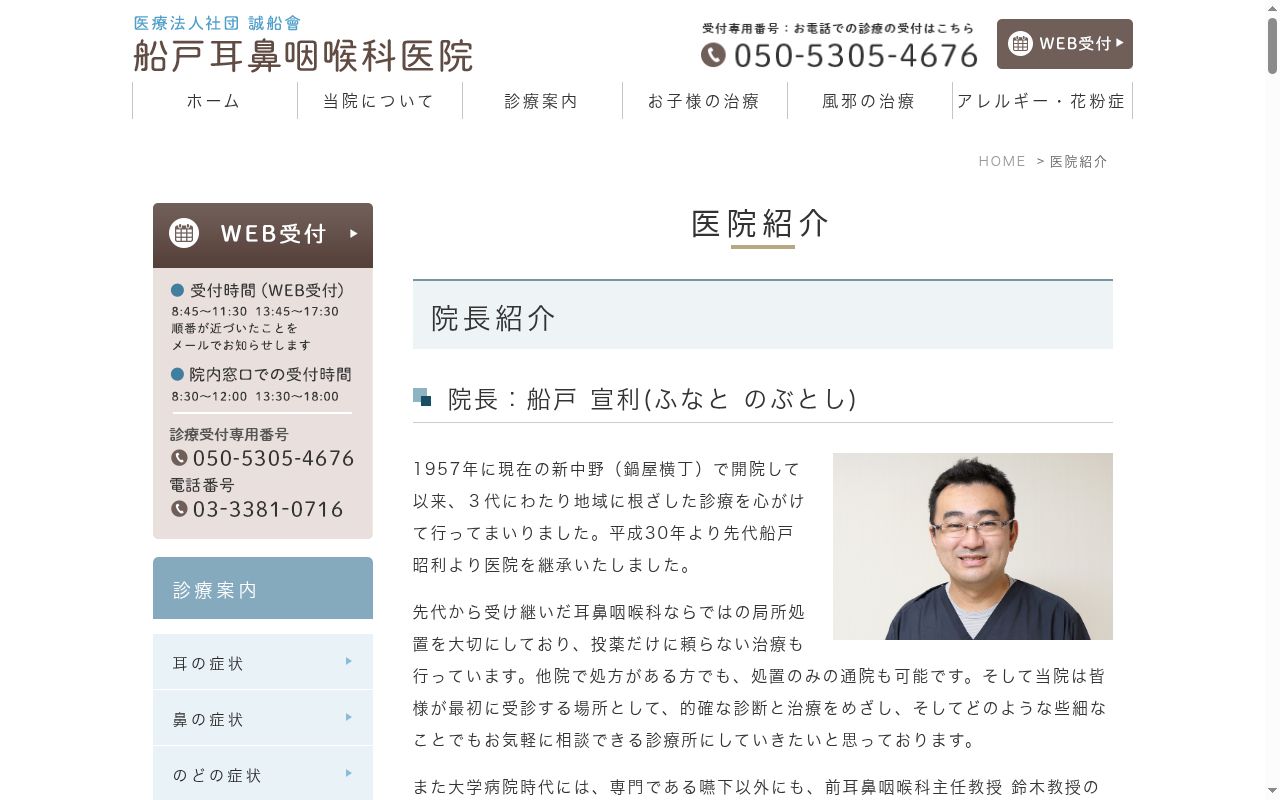Click phone icon next to sidebar 050-5305-4676

click(x=179, y=457)
